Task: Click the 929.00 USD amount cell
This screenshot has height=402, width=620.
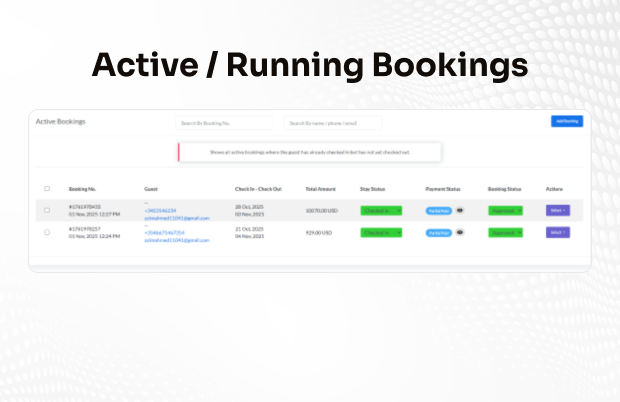Action: (x=319, y=233)
